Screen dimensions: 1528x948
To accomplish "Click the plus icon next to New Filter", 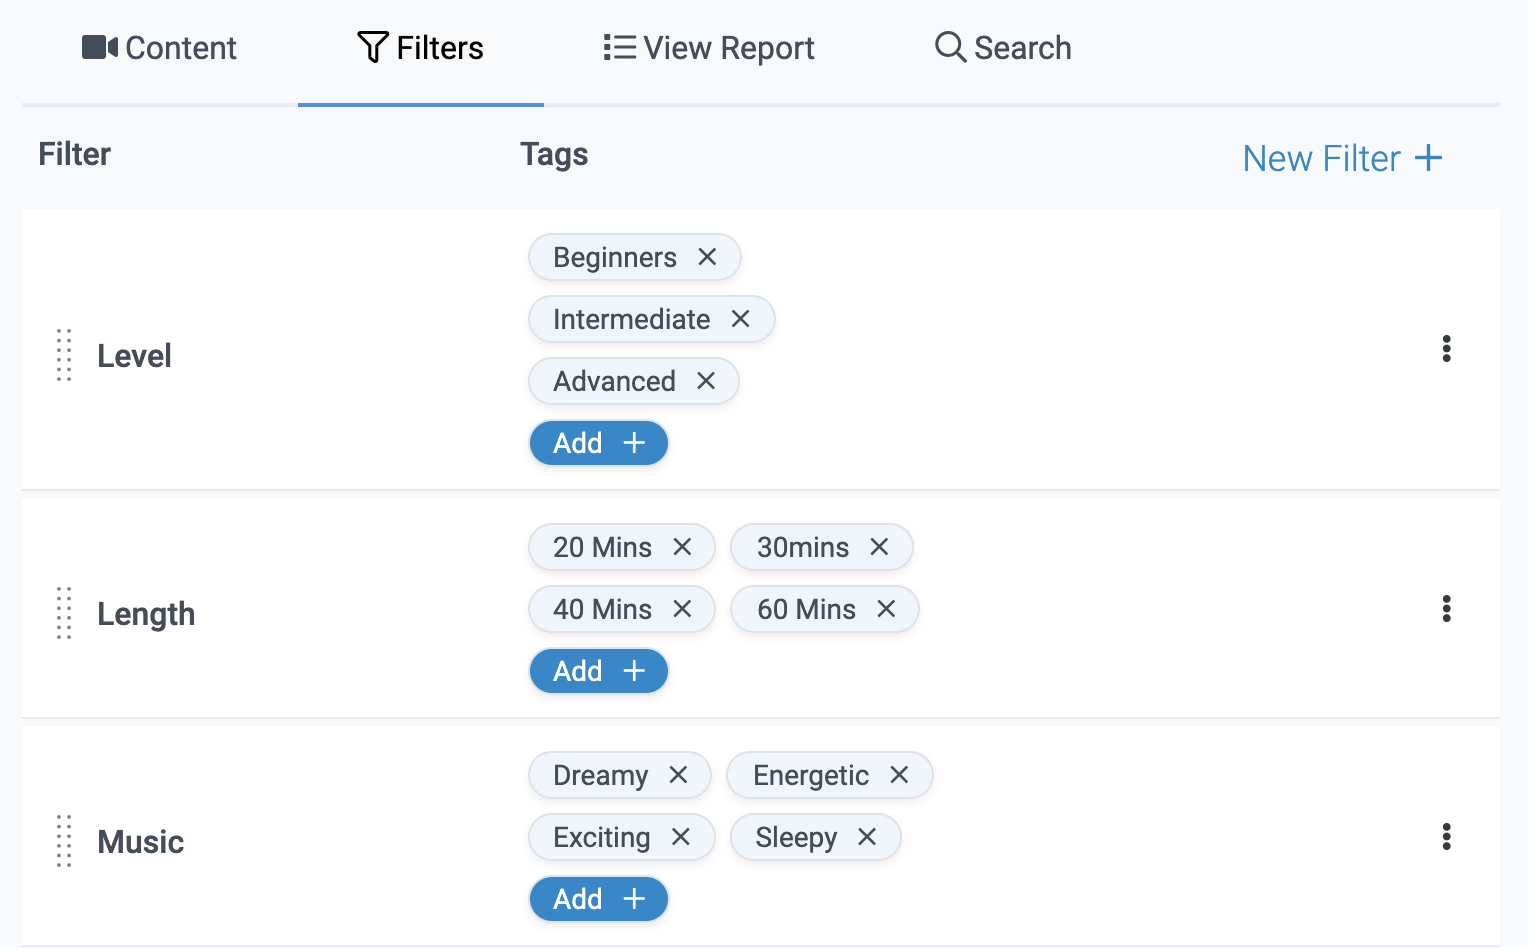I will tap(1431, 158).
